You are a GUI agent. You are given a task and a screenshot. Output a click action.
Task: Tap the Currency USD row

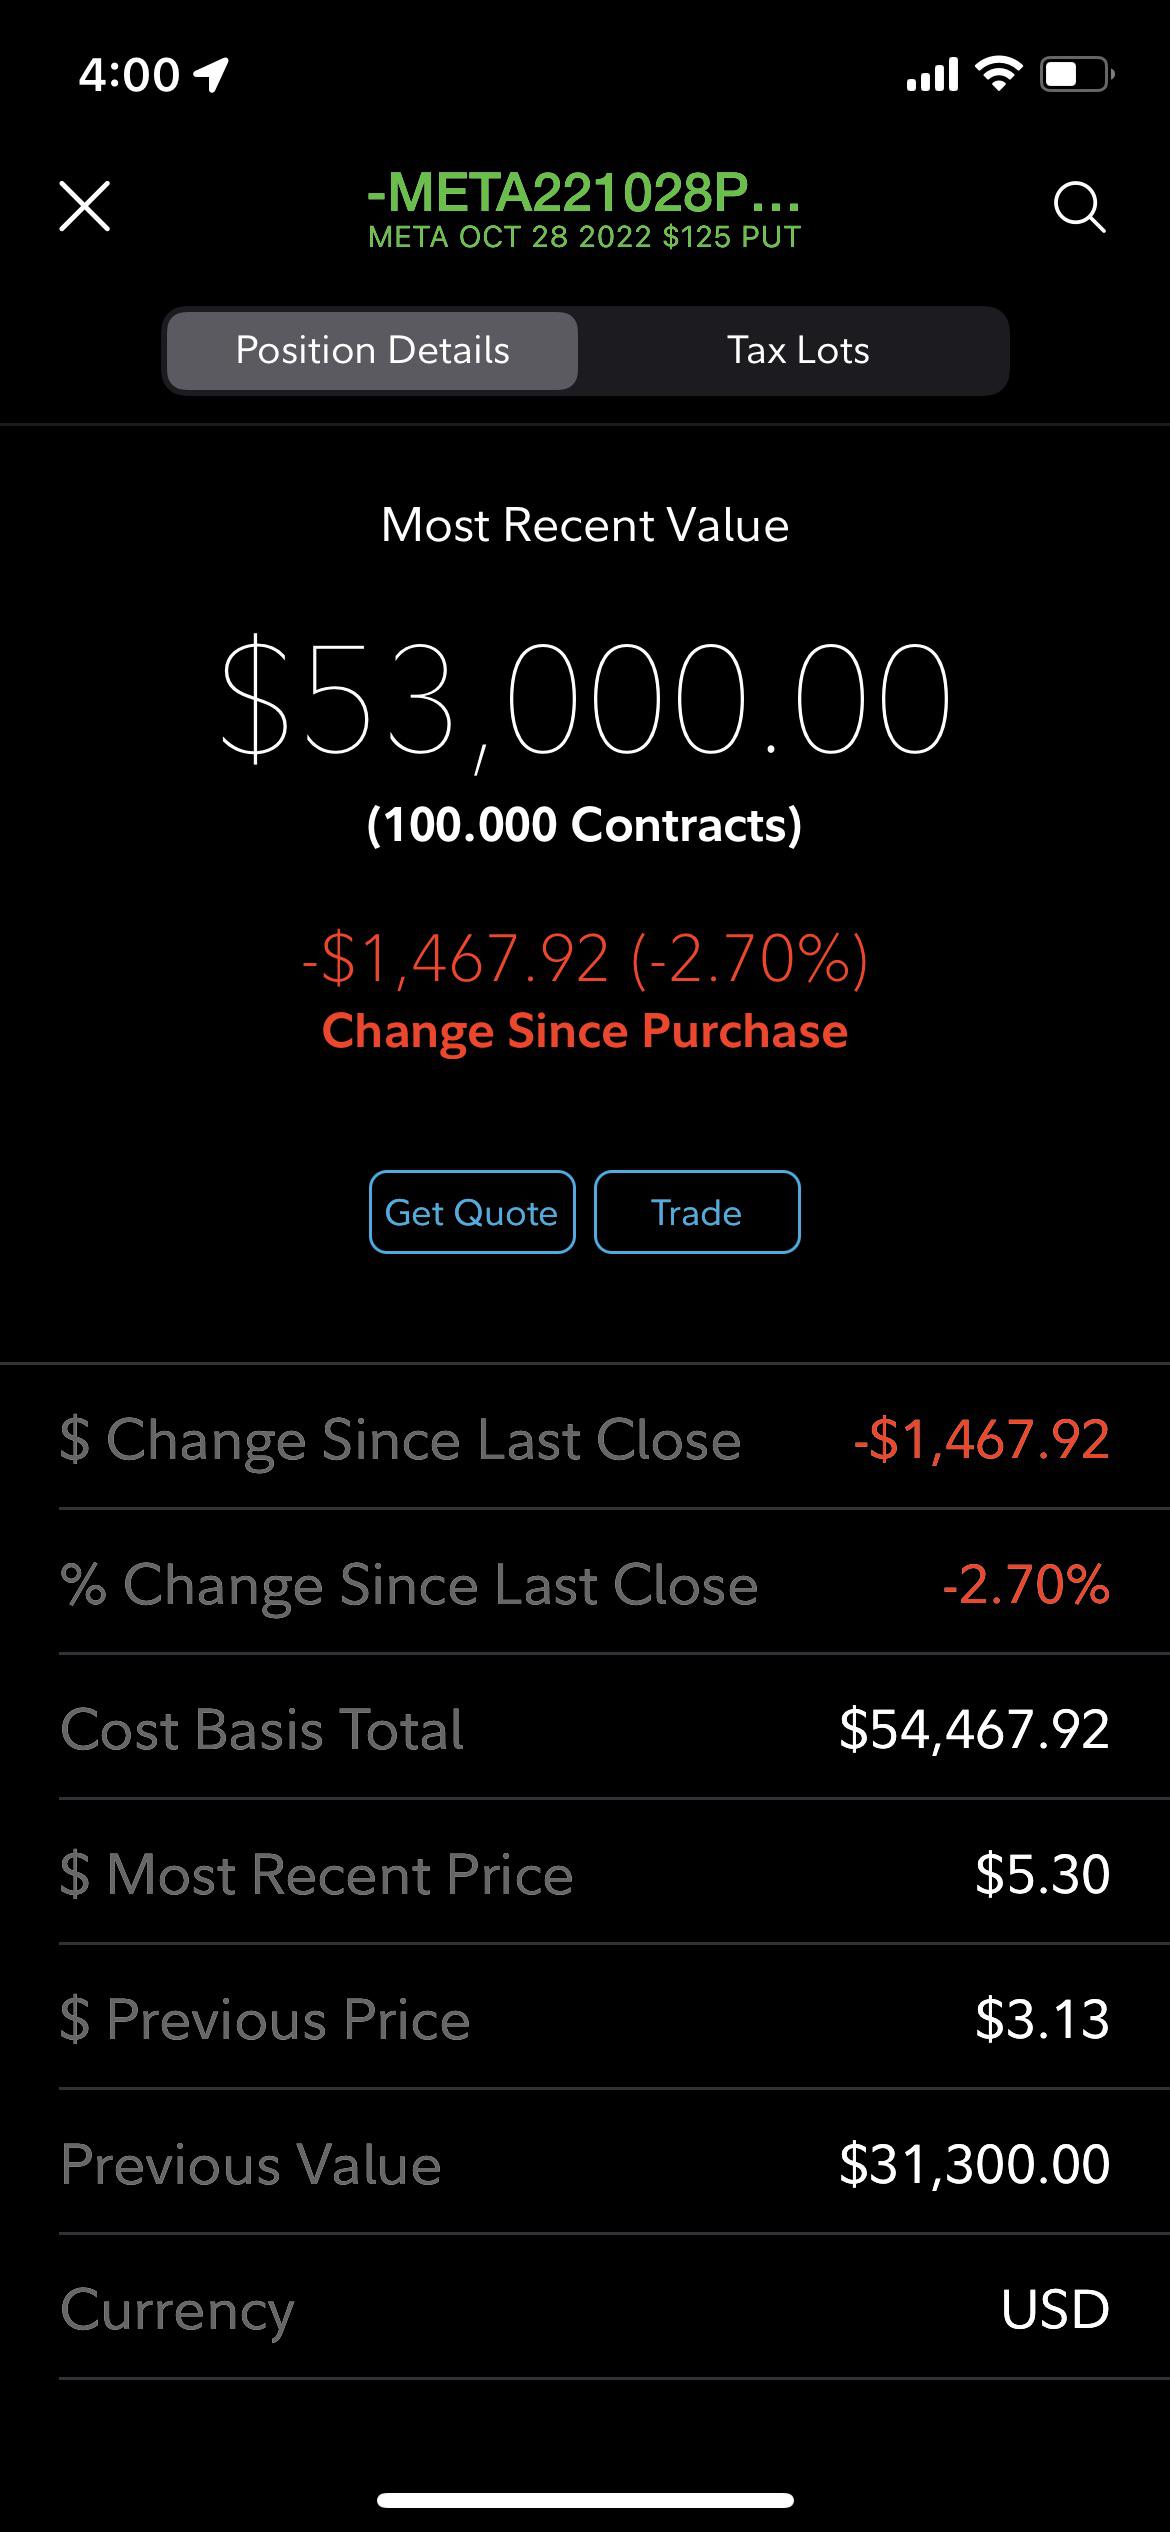pyautogui.click(x=584, y=2309)
